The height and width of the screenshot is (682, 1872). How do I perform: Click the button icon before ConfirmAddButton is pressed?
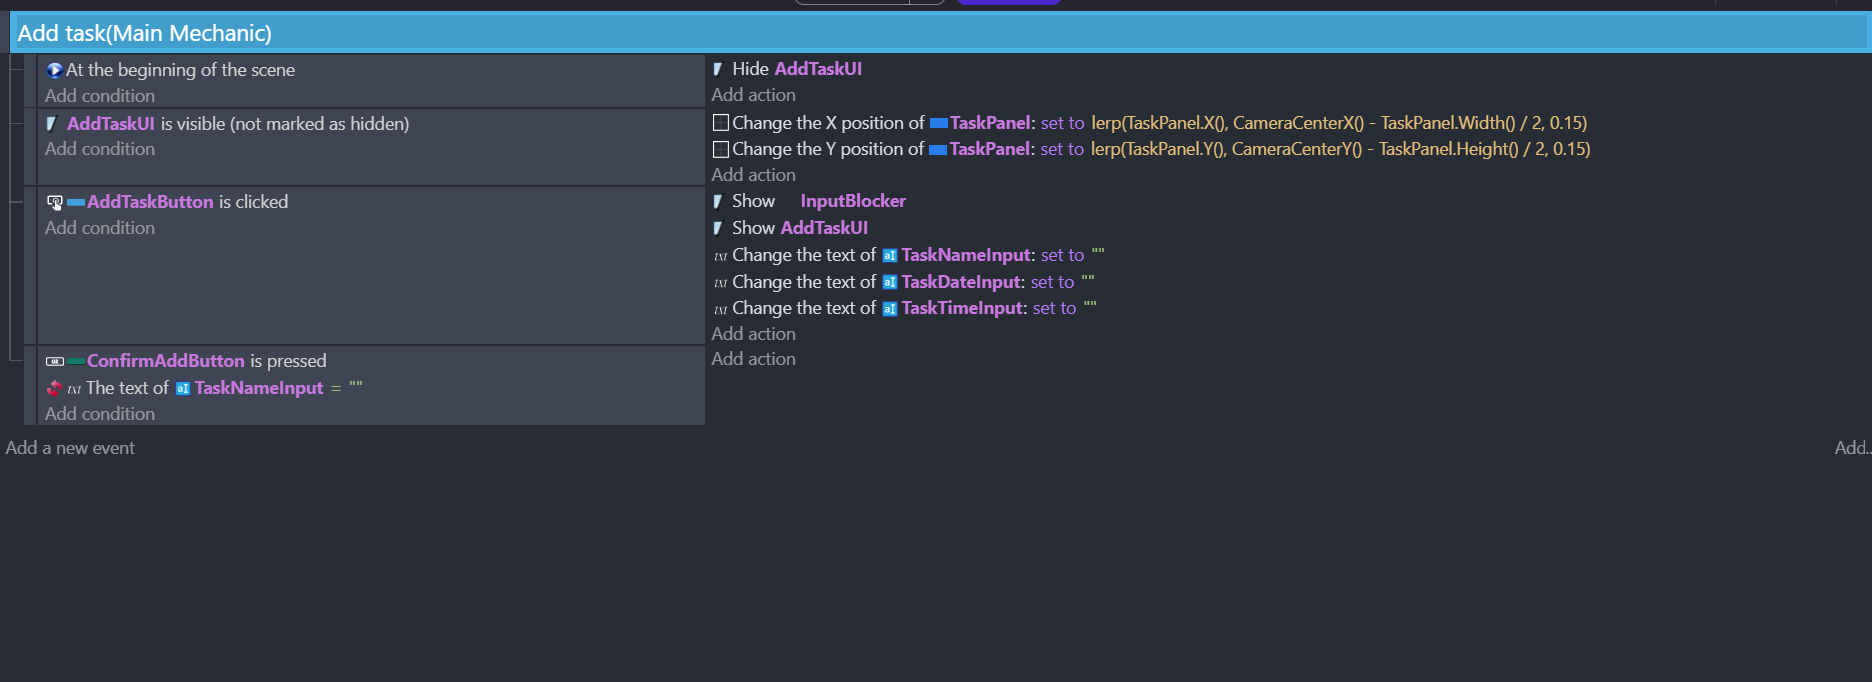[55, 361]
